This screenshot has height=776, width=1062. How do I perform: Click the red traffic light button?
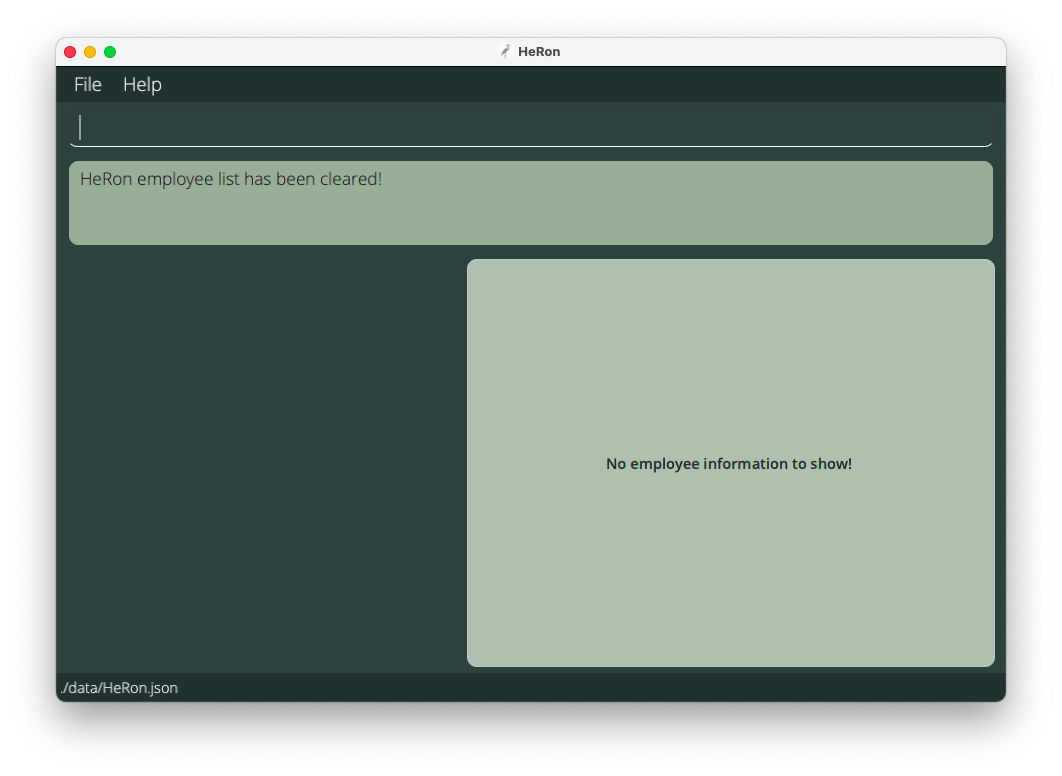tap(69, 51)
